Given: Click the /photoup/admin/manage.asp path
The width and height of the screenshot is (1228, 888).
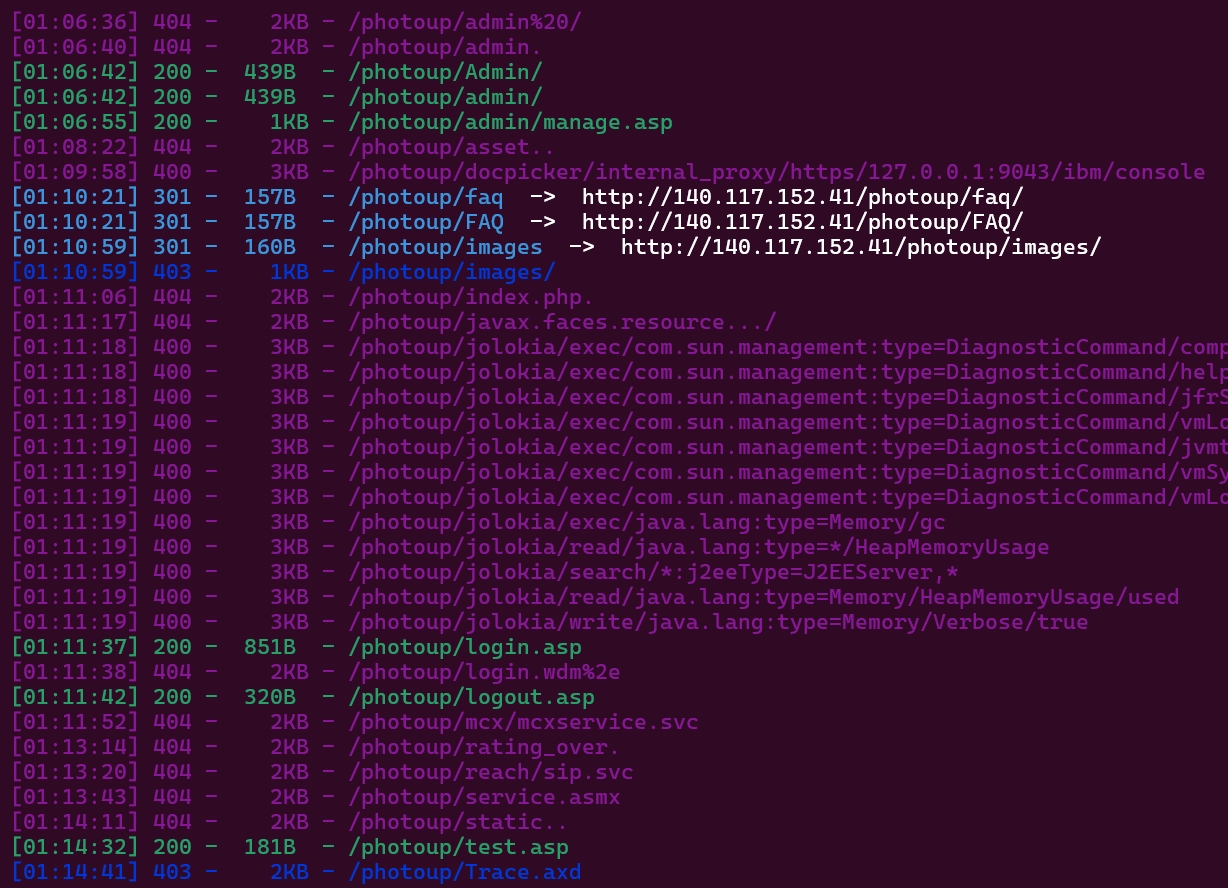Looking at the screenshot, I should click(510, 122).
